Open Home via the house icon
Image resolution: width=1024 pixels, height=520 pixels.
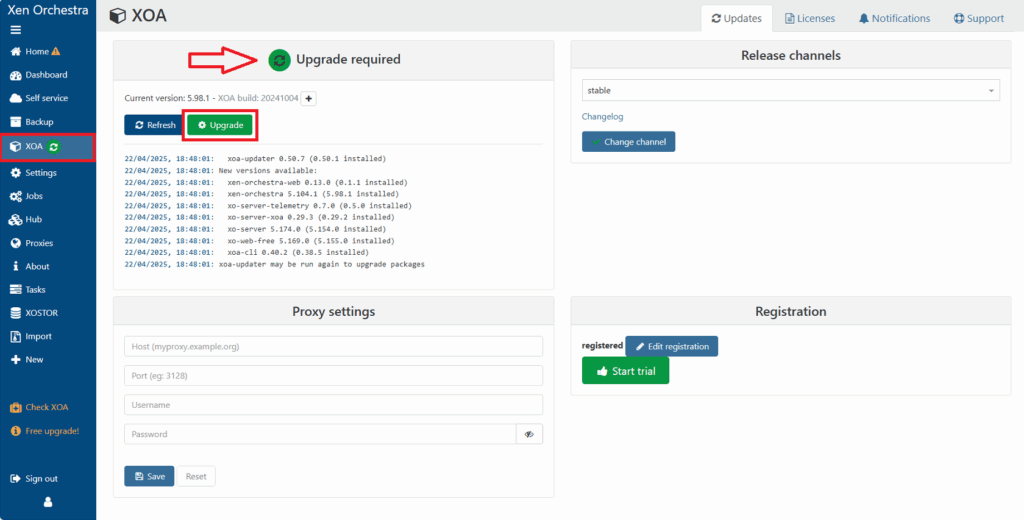click(x=16, y=51)
